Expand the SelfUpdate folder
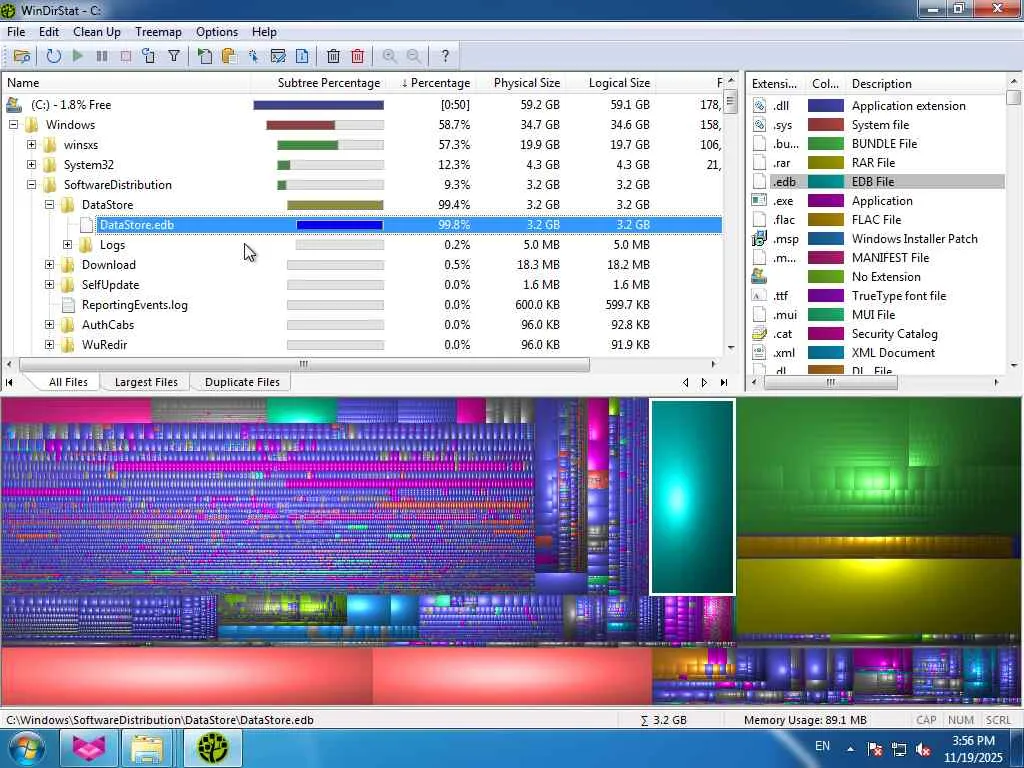This screenshot has width=1024, height=768. tap(50, 285)
